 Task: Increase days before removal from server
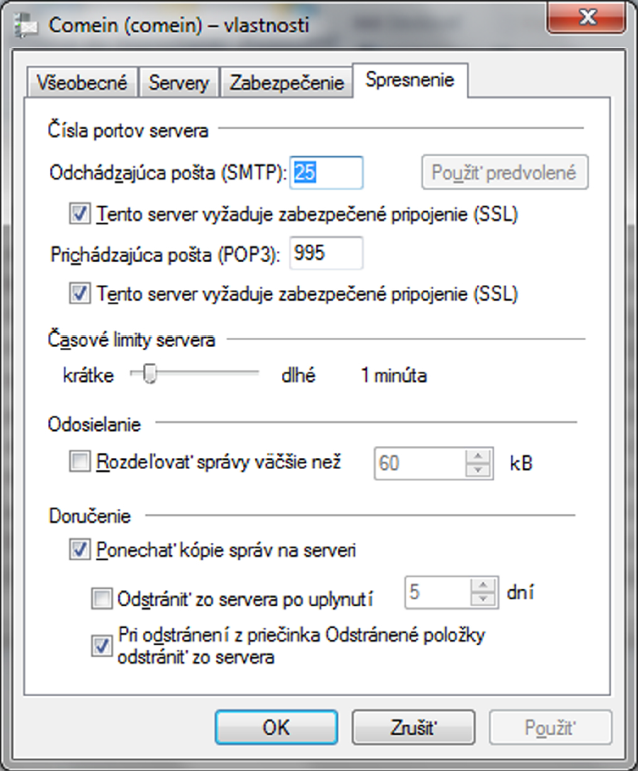(483, 585)
